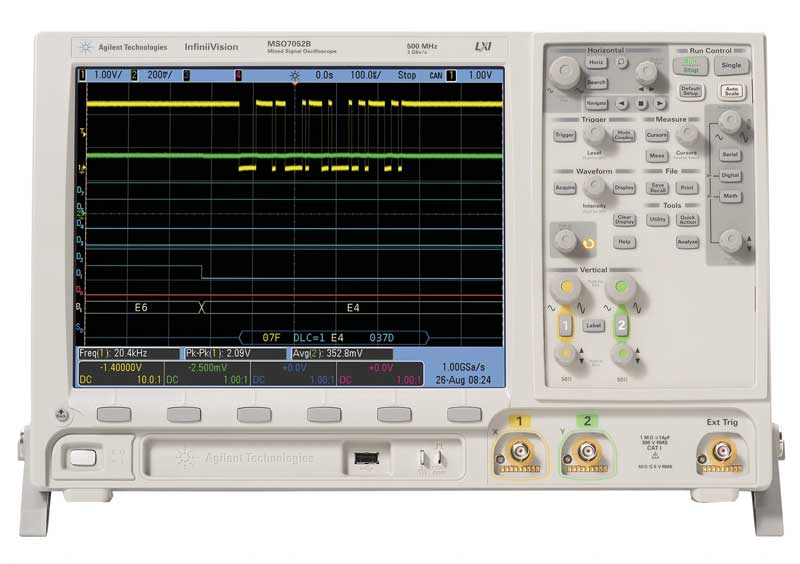Push the Cursors key in Measure section
800x564 pixels.
657,135
